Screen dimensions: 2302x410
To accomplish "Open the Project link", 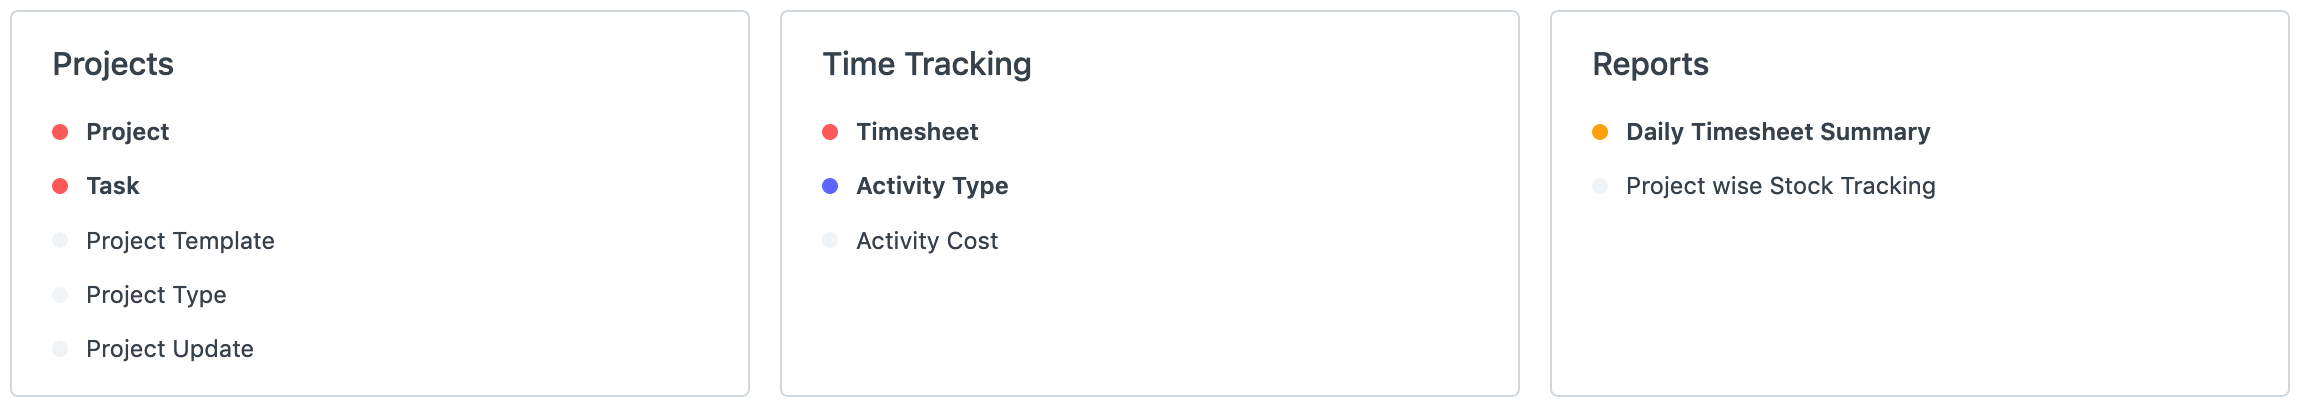I will pyautogui.click(x=127, y=132).
